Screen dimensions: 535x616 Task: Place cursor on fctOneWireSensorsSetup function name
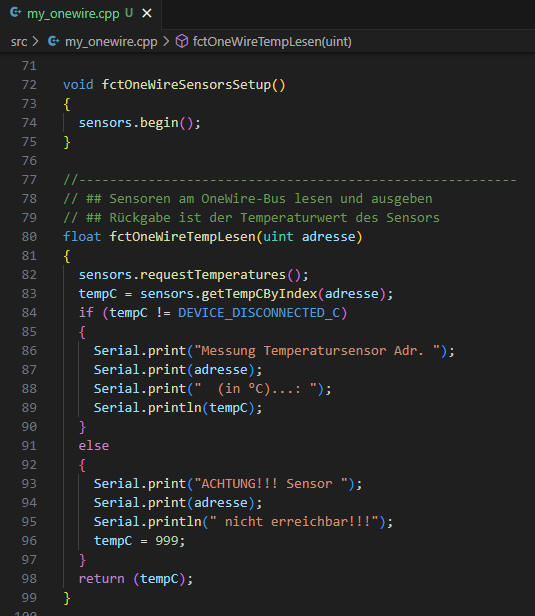click(186, 84)
